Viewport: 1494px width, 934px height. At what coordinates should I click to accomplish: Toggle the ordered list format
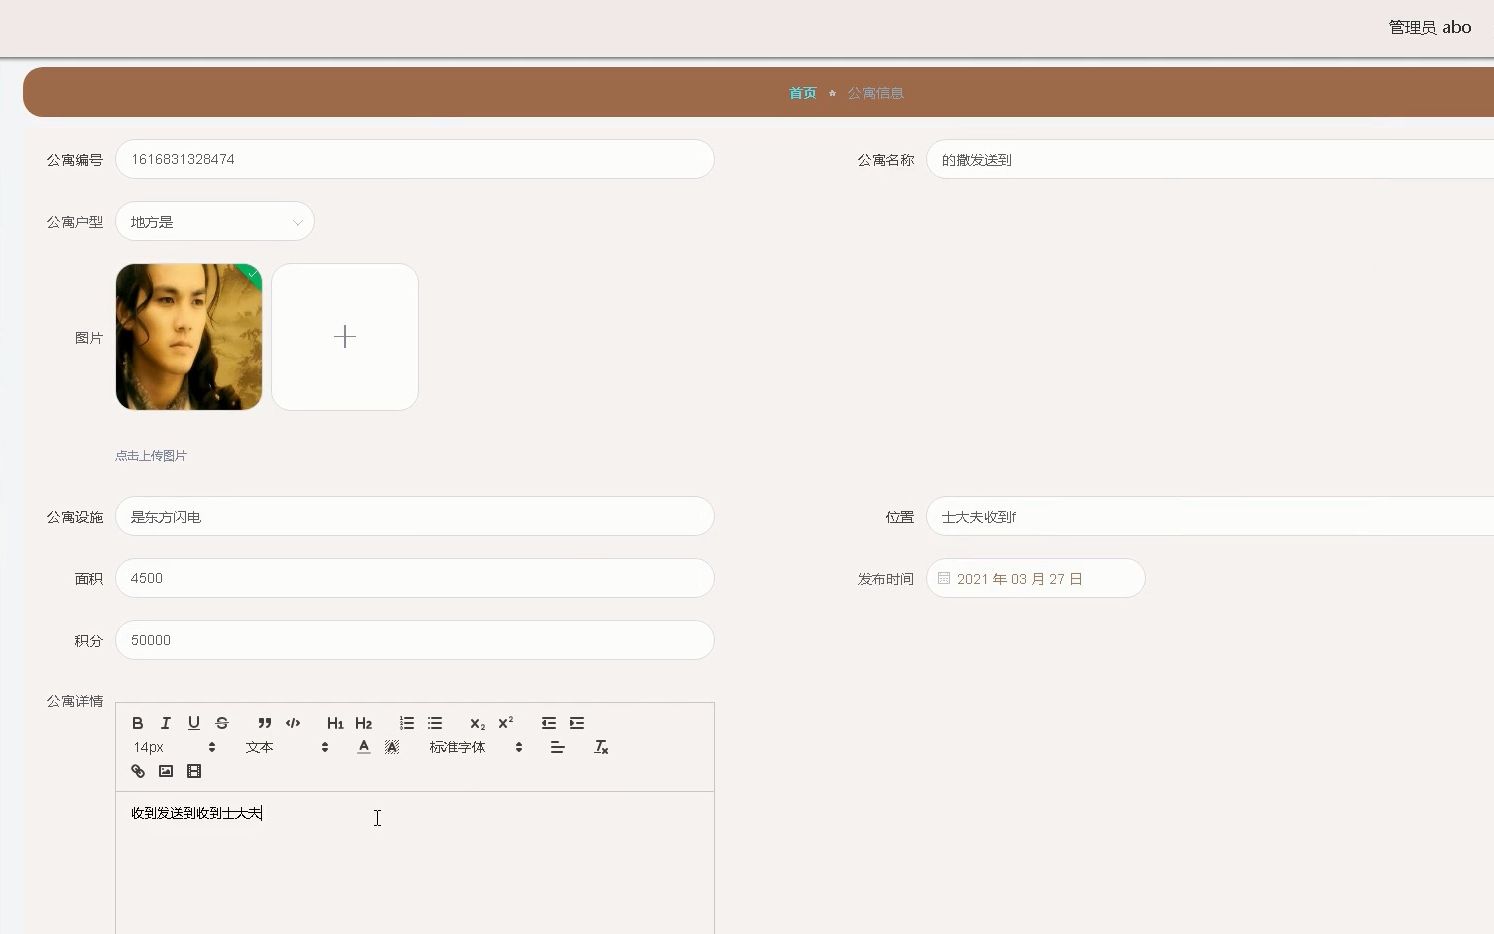pyautogui.click(x=406, y=723)
